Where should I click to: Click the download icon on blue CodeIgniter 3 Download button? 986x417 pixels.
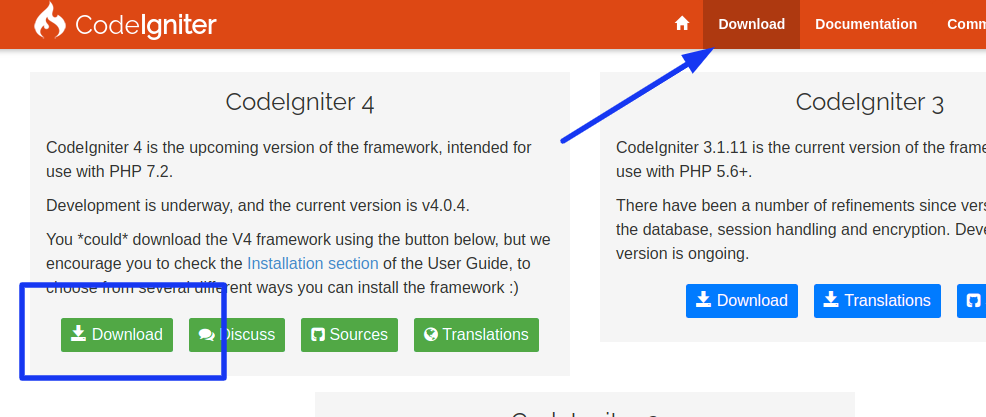(x=704, y=299)
